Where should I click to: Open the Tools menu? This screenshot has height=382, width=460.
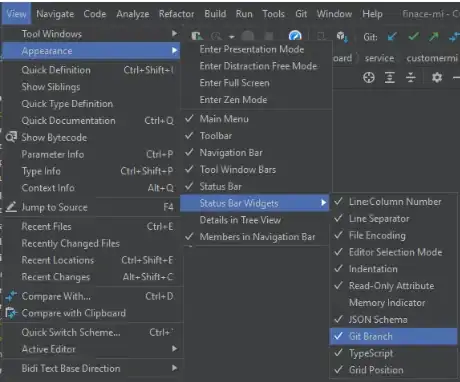(273, 14)
